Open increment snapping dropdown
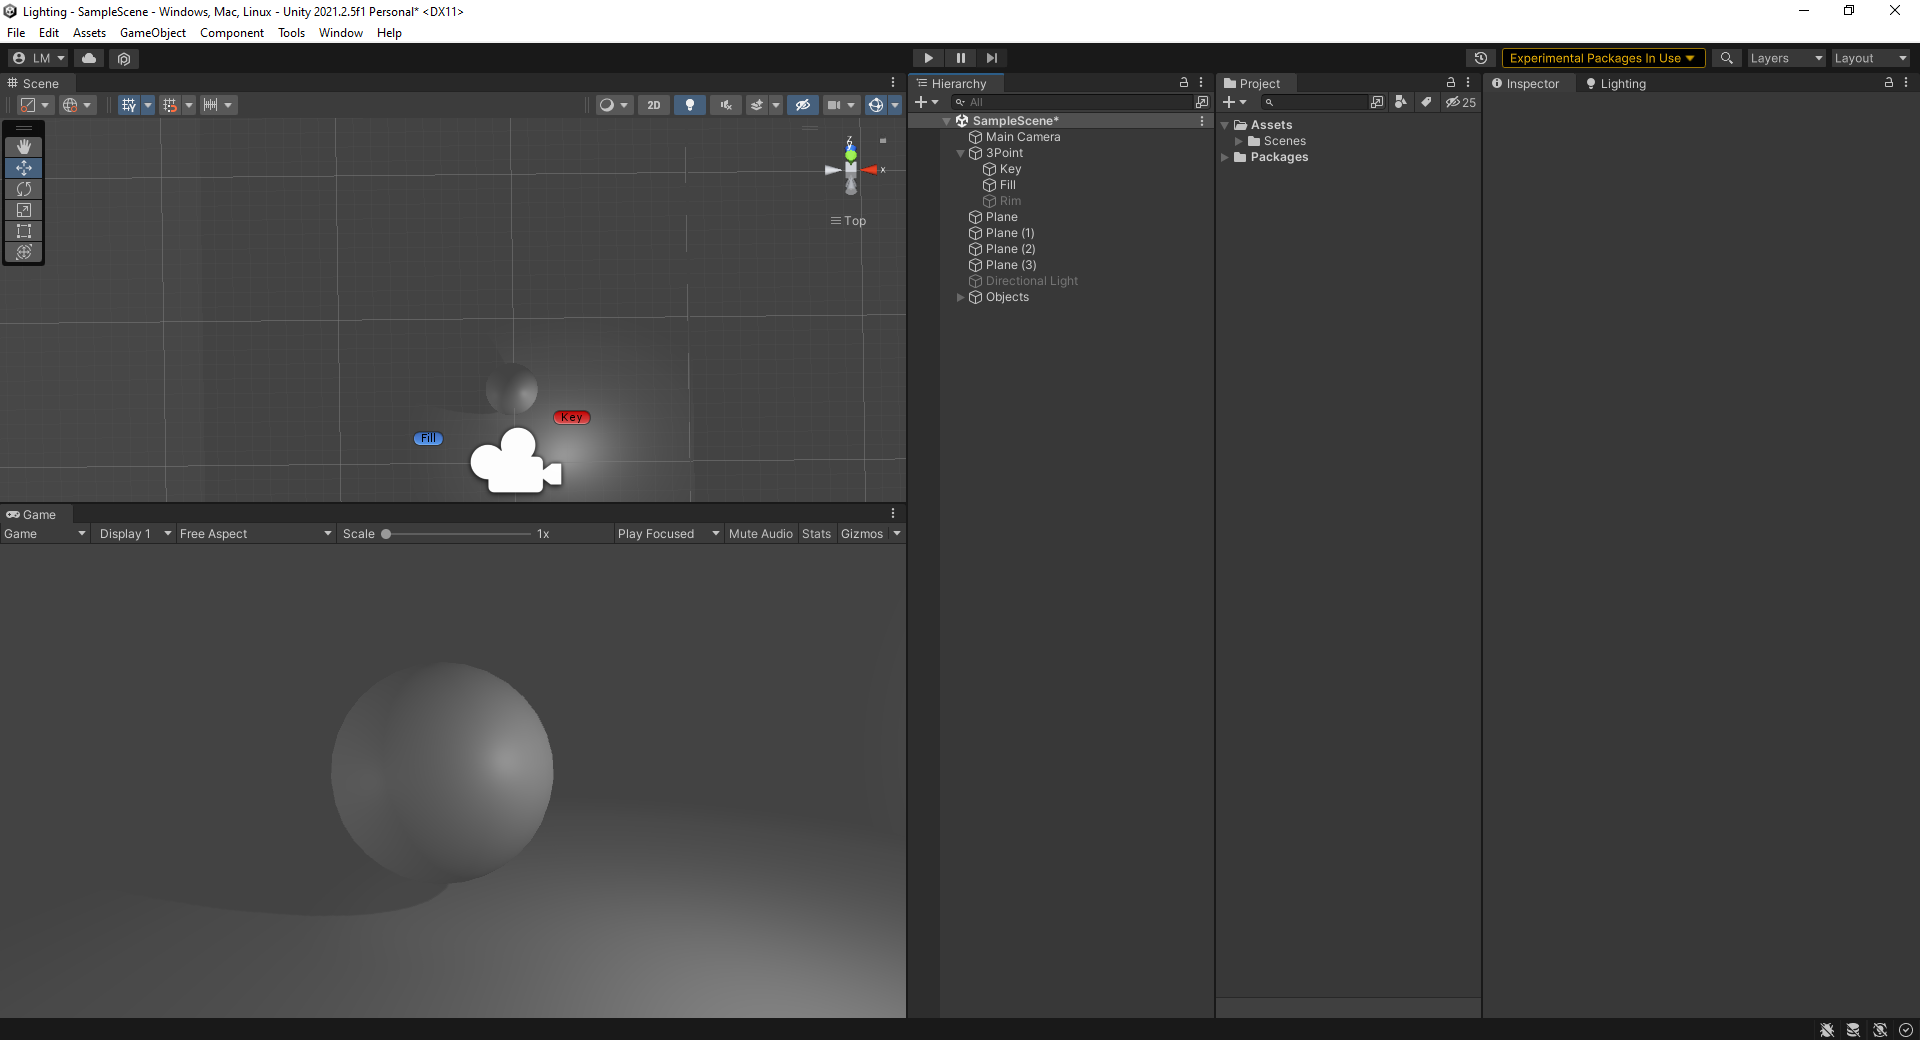1920x1040 pixels. pos(217,105)
